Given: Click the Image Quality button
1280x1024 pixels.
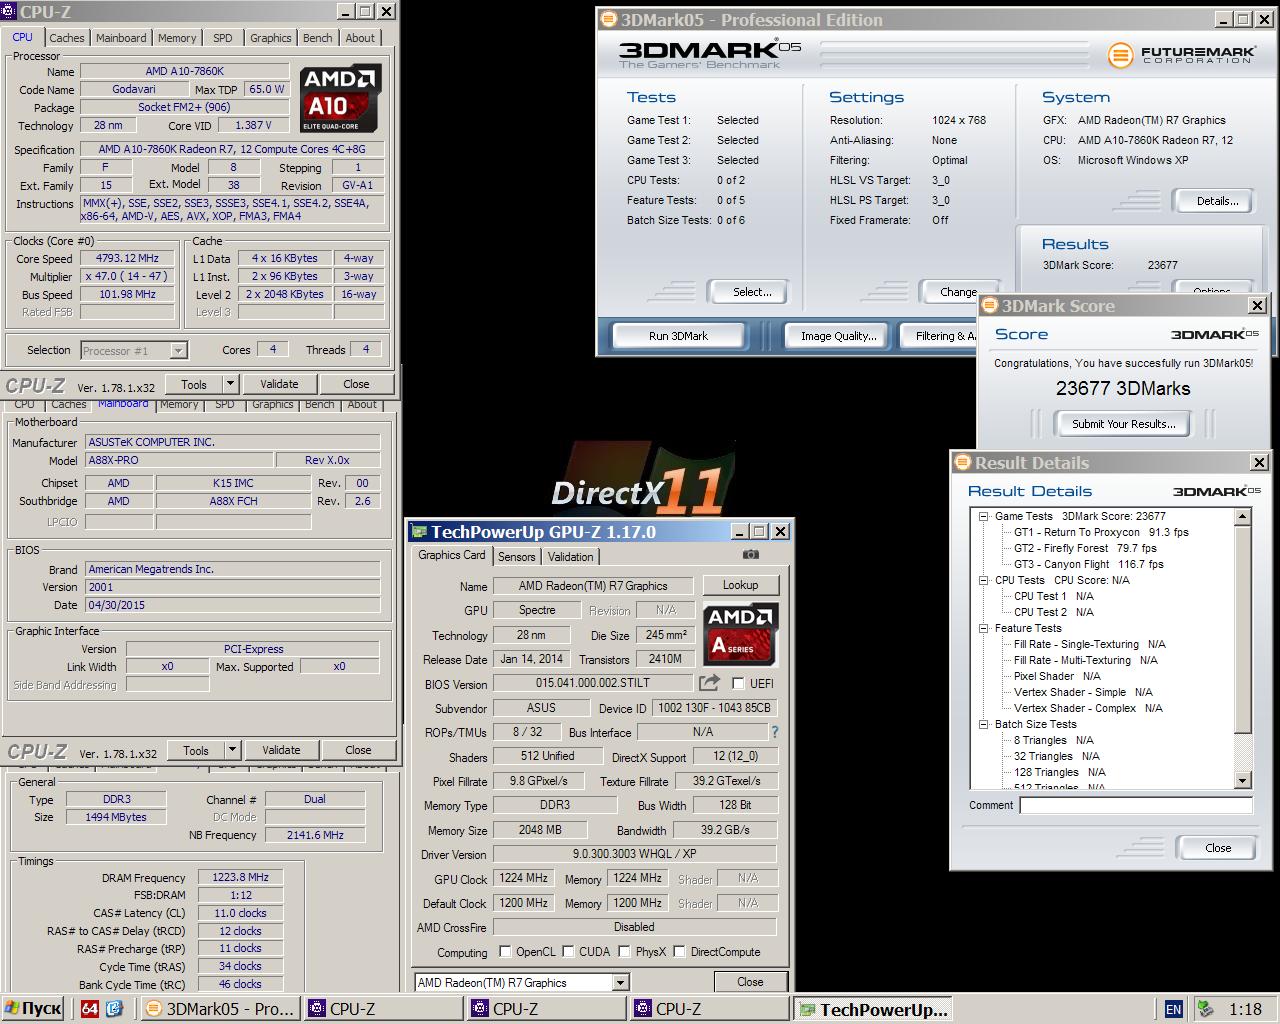Looking at the screenshot, I should (838, 336).
